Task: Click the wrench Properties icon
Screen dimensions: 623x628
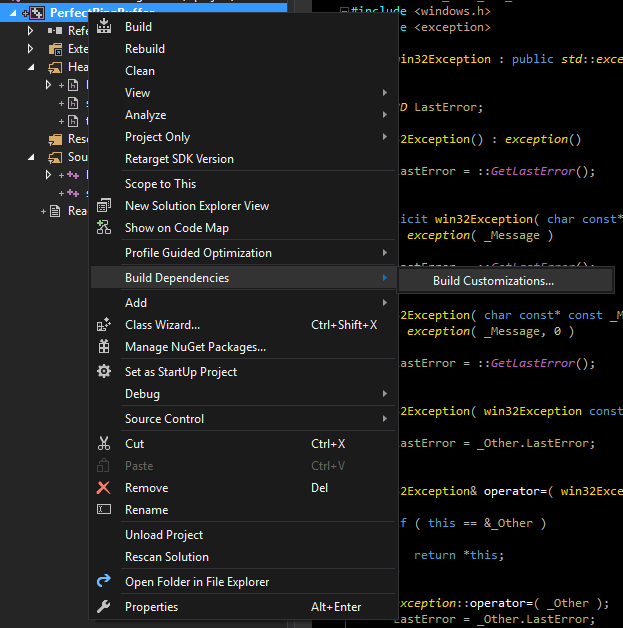Action: click(104, 606)
